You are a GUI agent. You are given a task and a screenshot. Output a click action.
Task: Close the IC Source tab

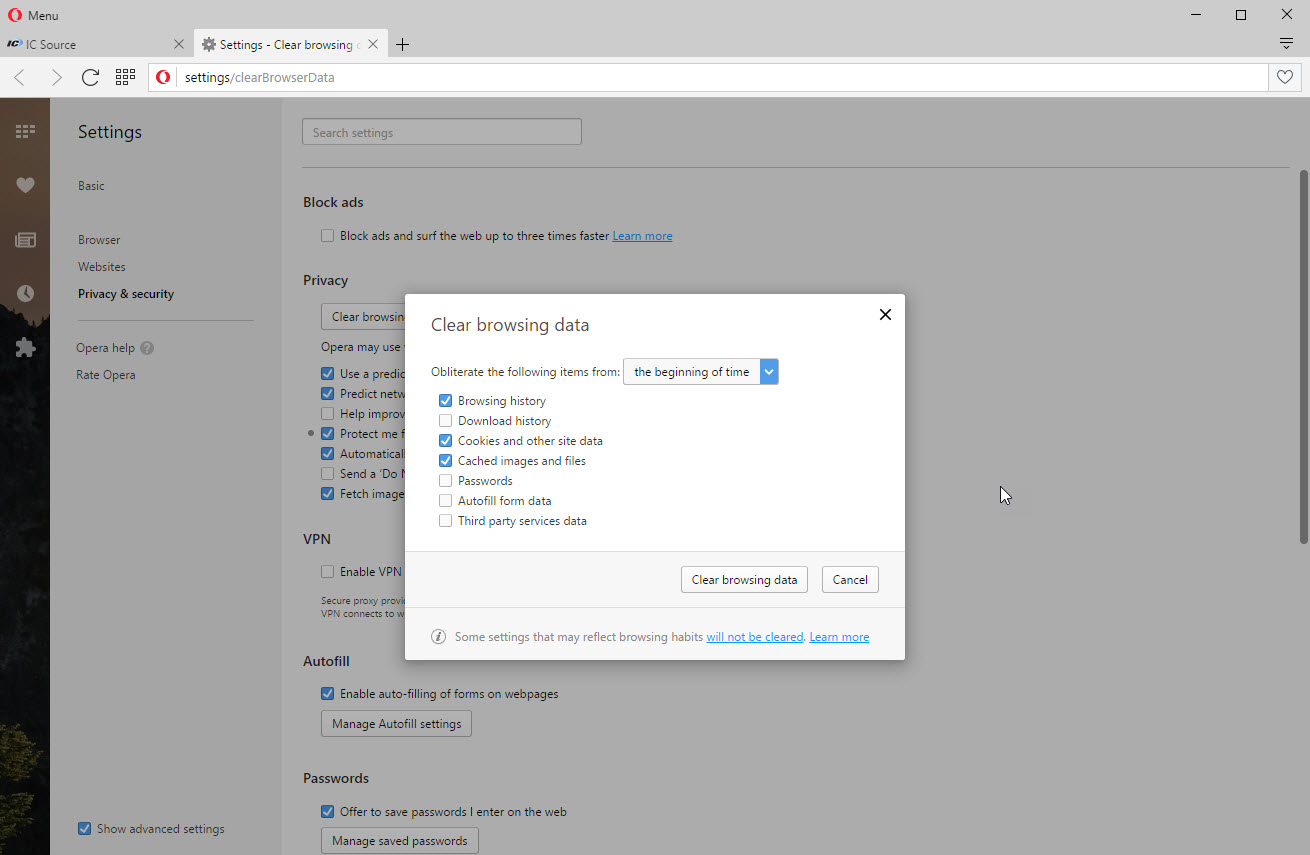coord(179,44)
